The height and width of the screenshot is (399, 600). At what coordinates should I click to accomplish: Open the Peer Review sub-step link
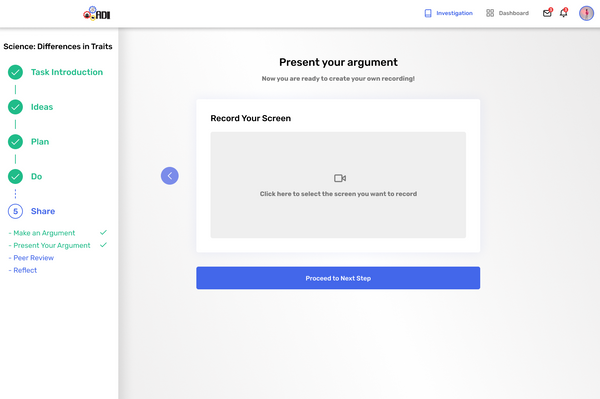[x=34, y=258]
